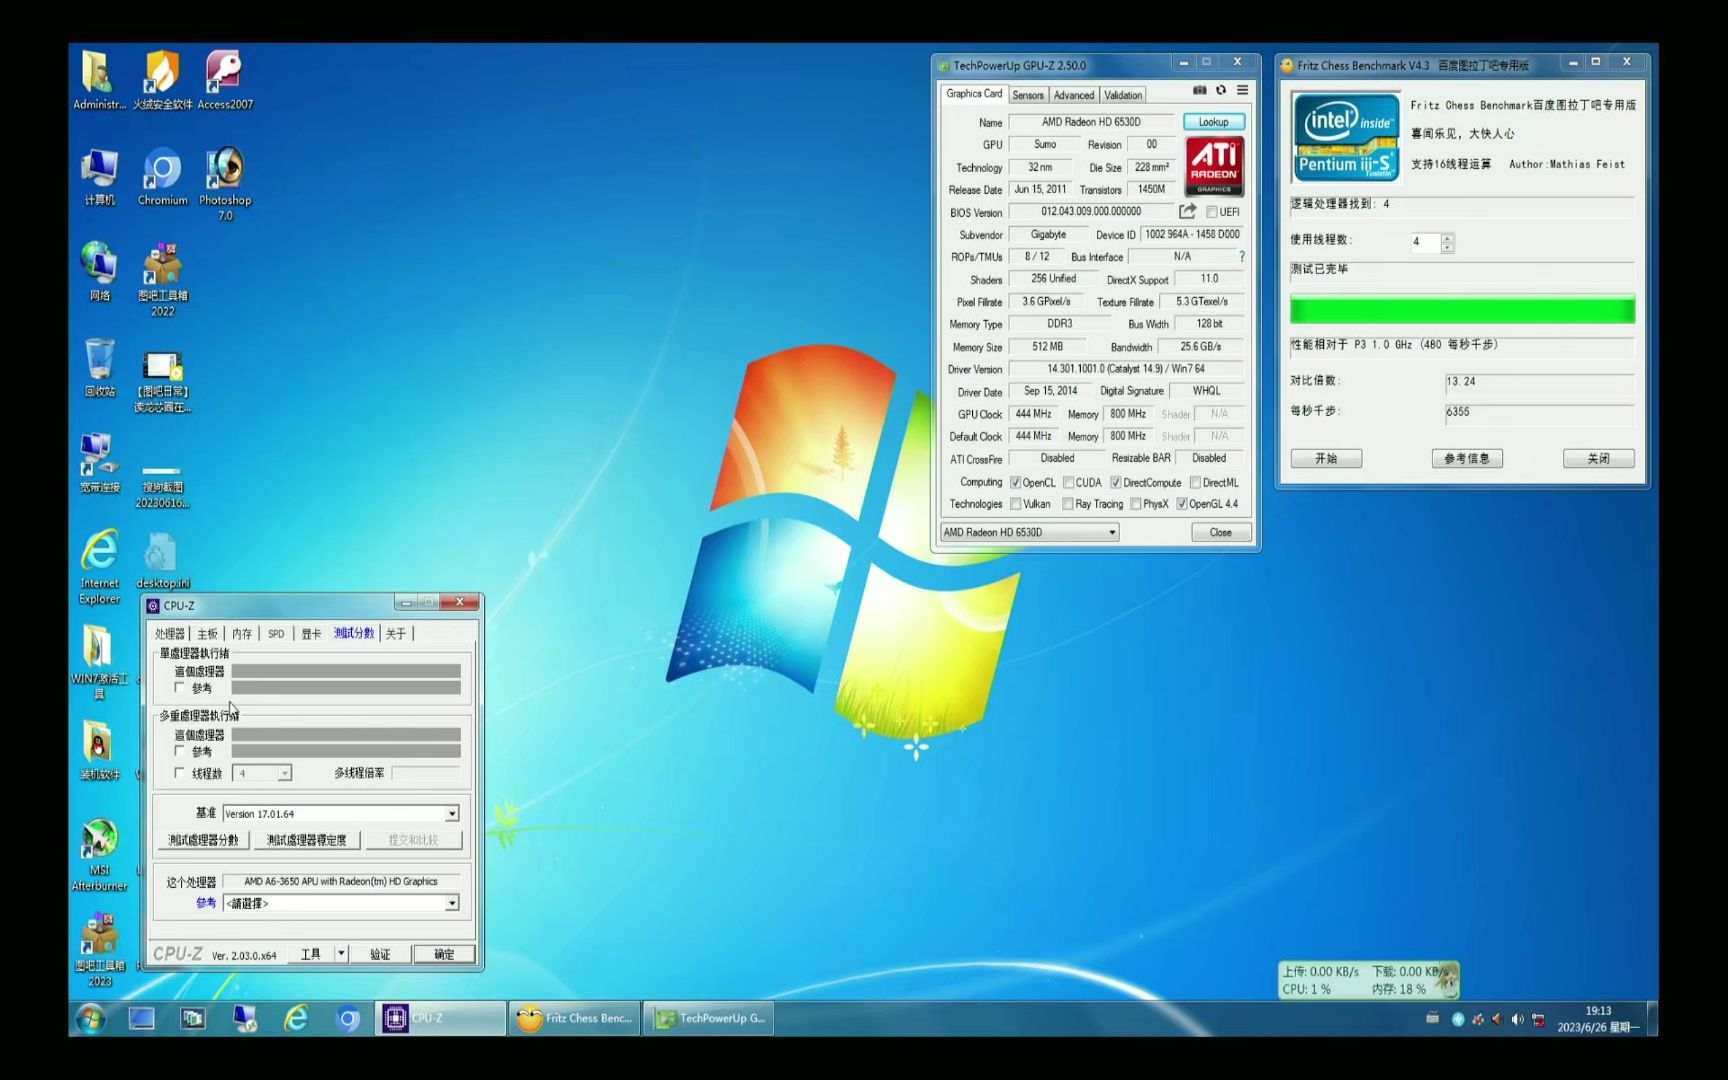Open the Chromium desktop shortcut
1728x1080 pixels.
(x=162, y=177)
